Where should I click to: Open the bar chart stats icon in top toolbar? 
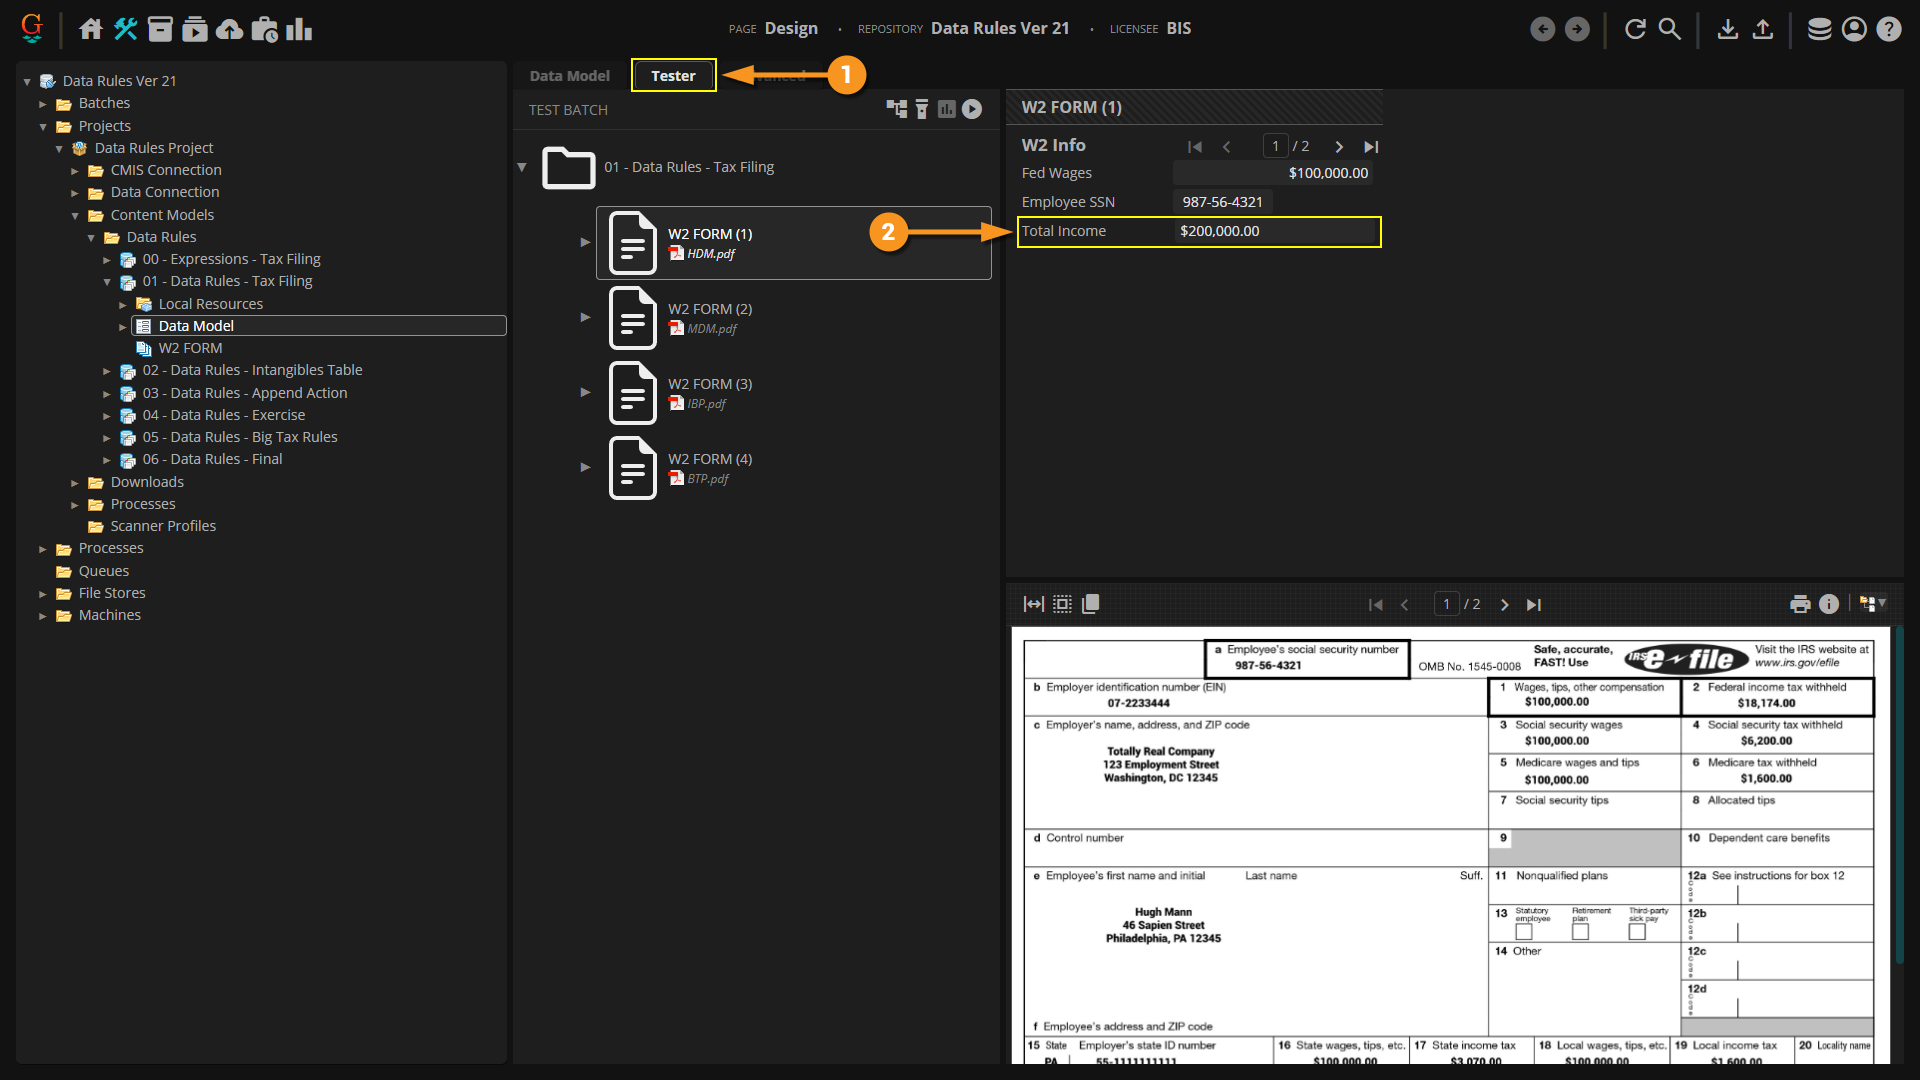(299, 29)
